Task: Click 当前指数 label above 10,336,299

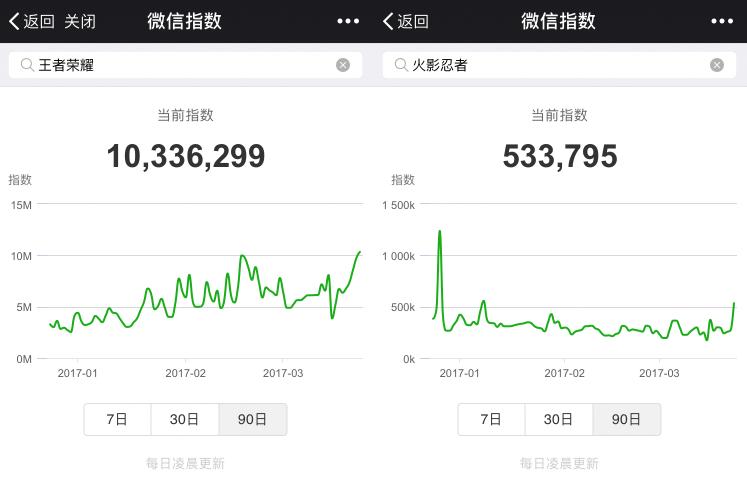Action: 185,115
